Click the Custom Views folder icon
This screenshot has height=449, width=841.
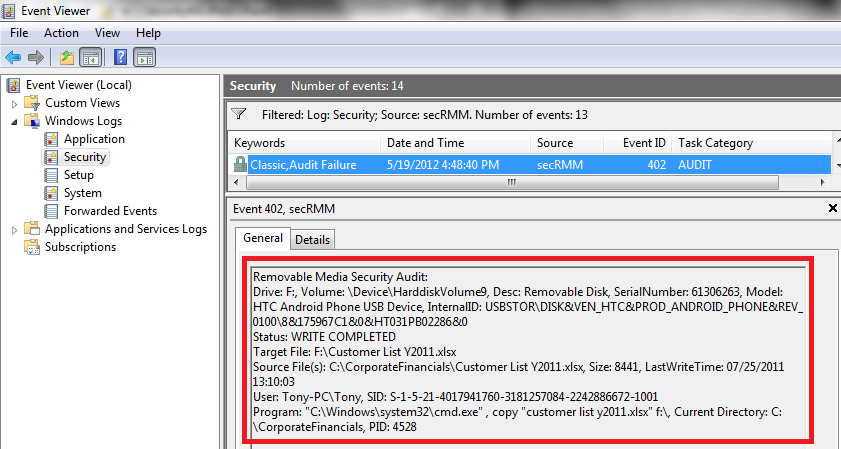point(32,102)
